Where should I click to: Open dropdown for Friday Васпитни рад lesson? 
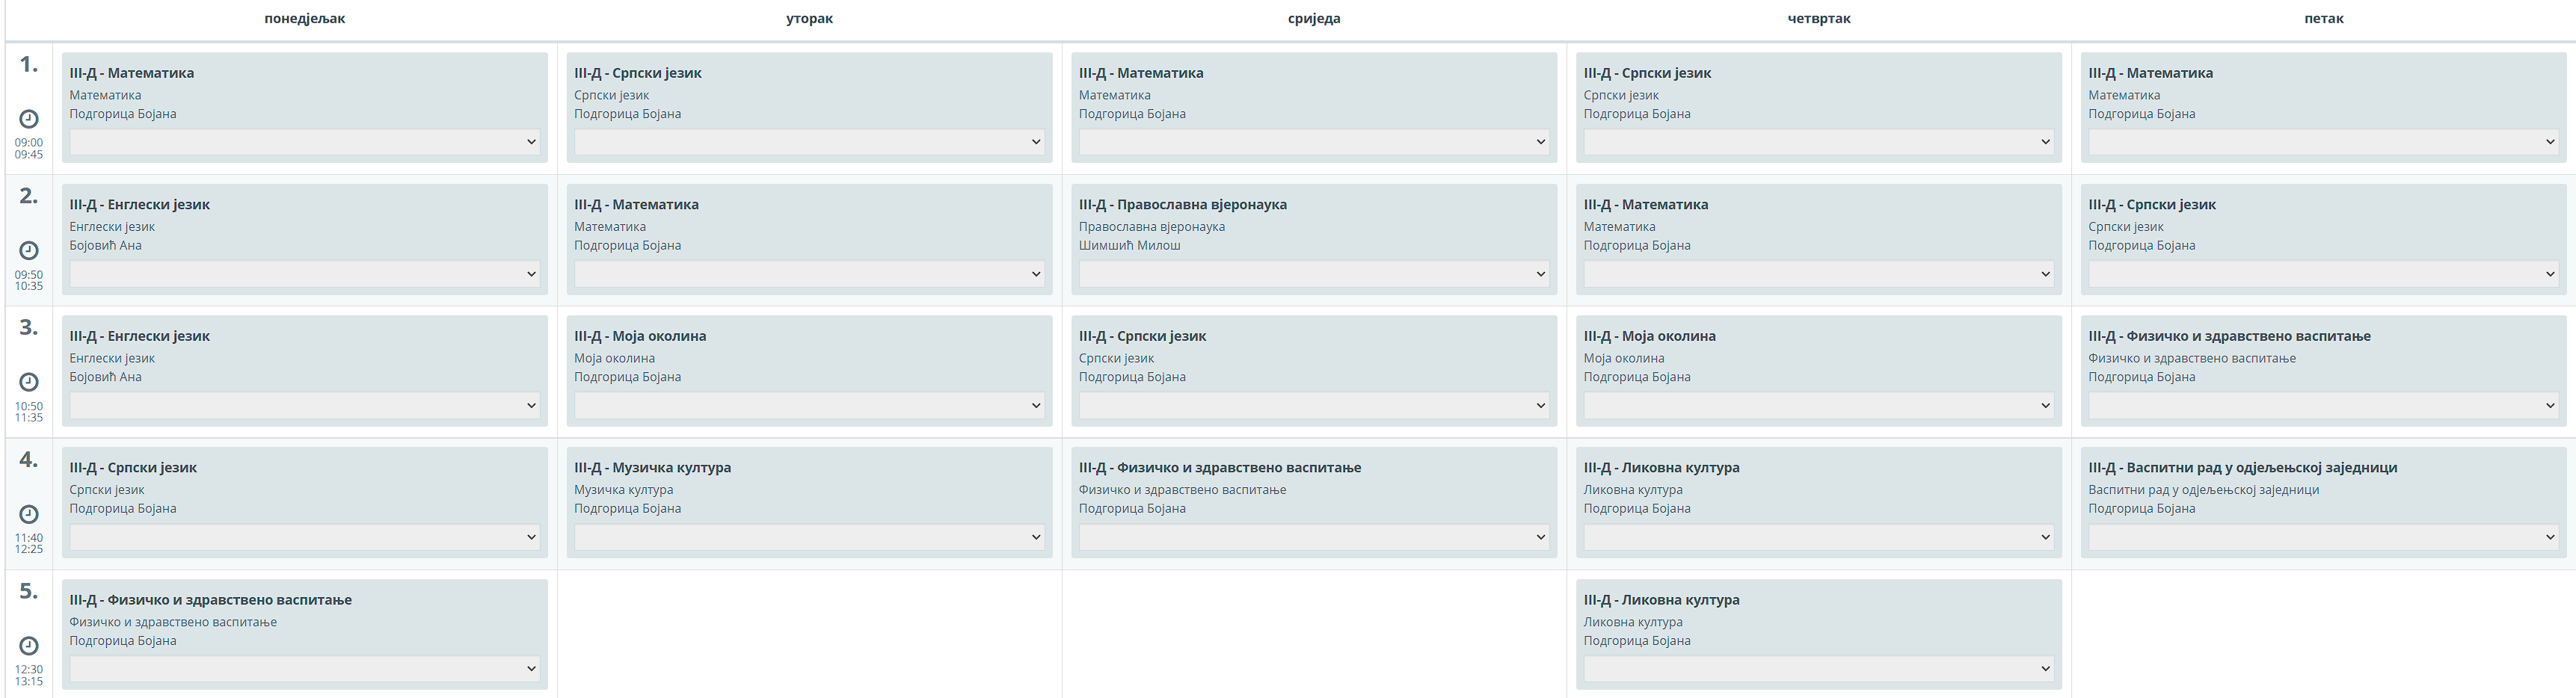[x=2323, y=537]
